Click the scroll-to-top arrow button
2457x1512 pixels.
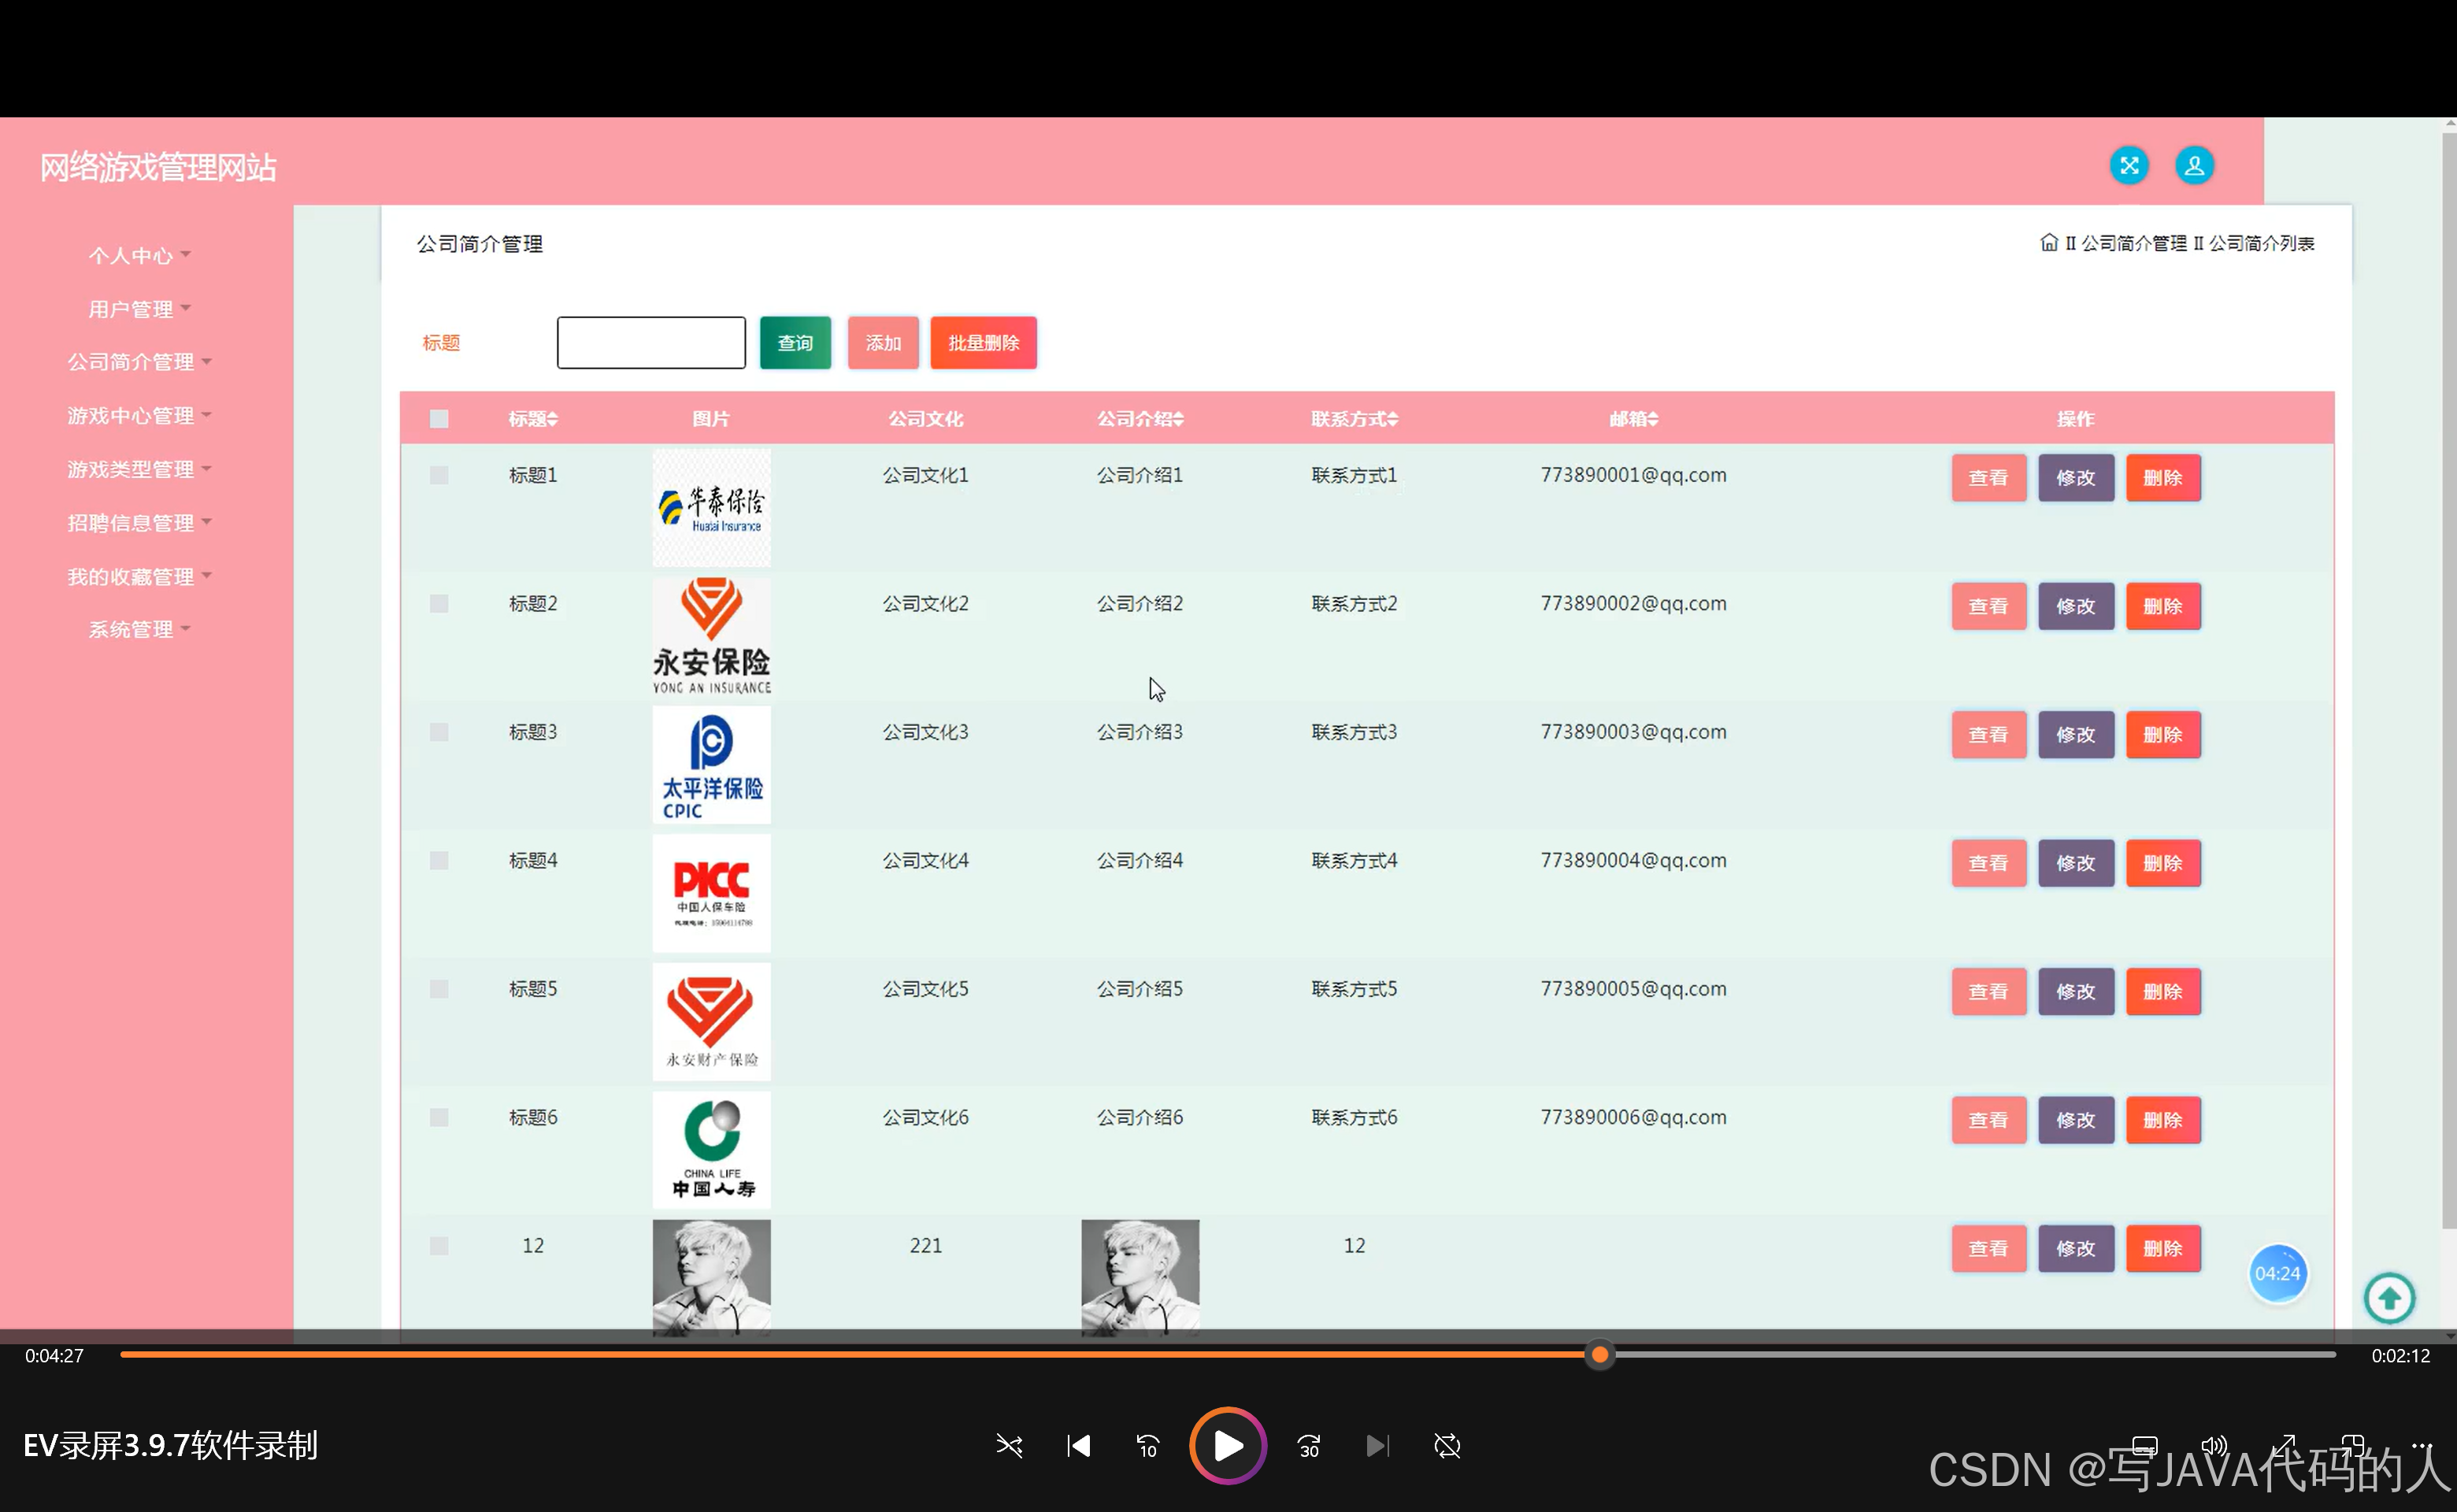[2389, 1298]
